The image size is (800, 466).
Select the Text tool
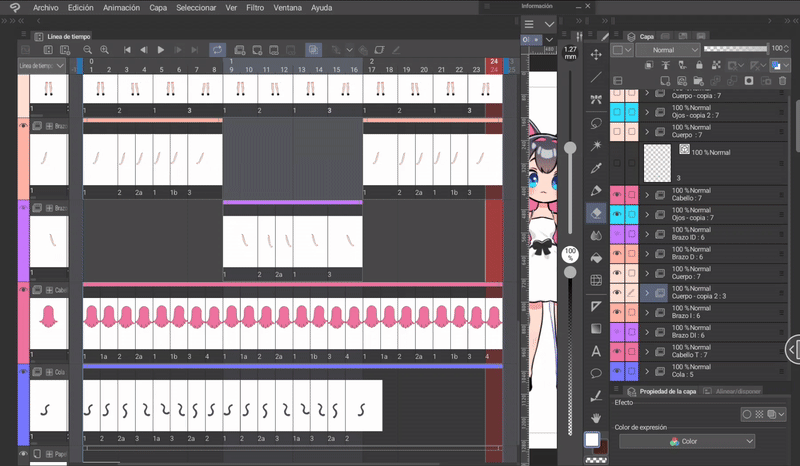[x=596, y=351]
